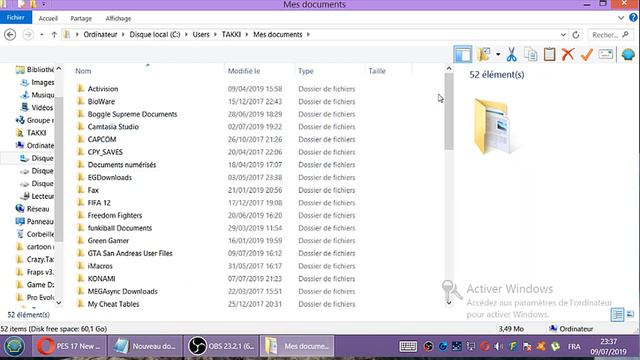
Task: Switch to details view icon at bottom right
Action: pos(617,315)
